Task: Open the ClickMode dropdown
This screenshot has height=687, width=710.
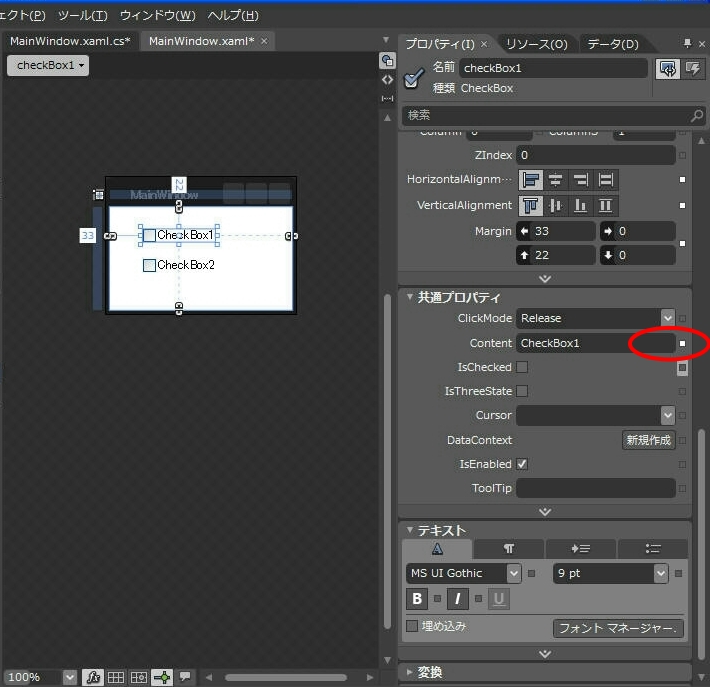Action: 667,318
